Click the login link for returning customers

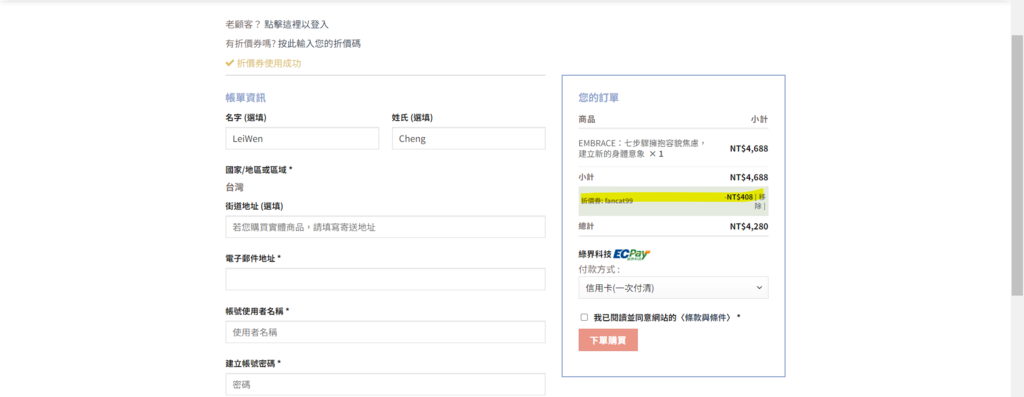point(296,24)
